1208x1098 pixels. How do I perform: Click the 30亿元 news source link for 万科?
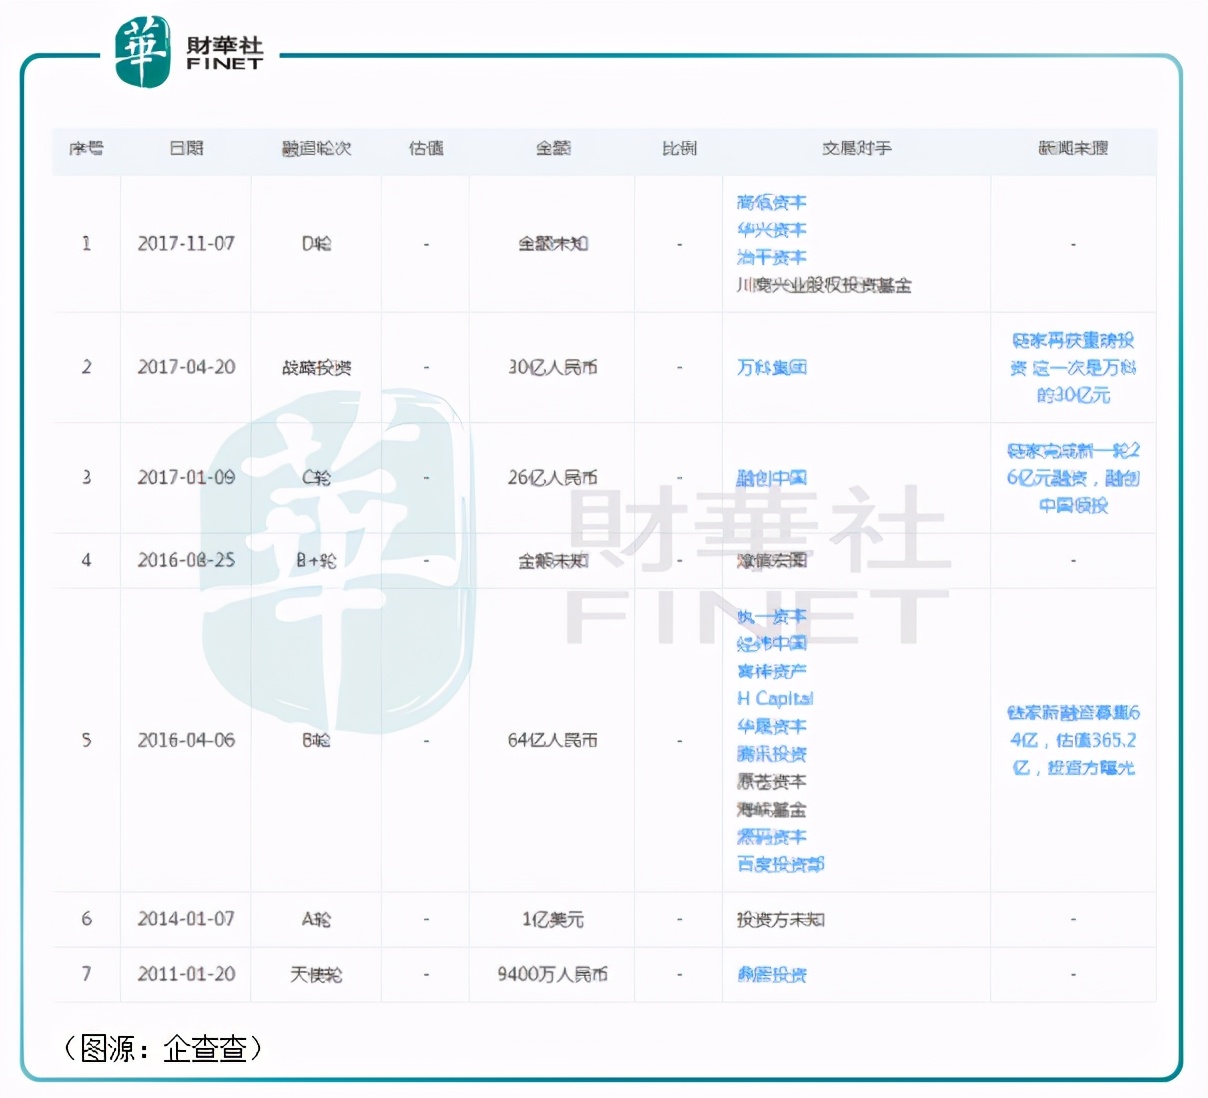point(1075,367)
